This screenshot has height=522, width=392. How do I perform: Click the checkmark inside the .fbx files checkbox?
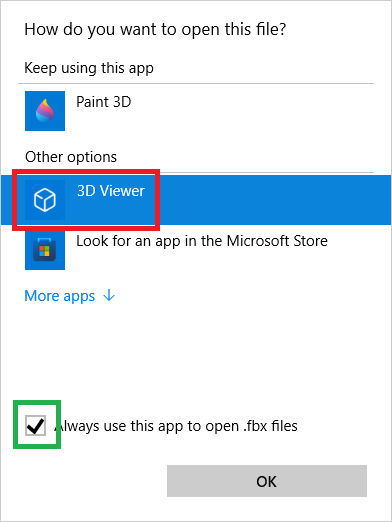[35, 426]
